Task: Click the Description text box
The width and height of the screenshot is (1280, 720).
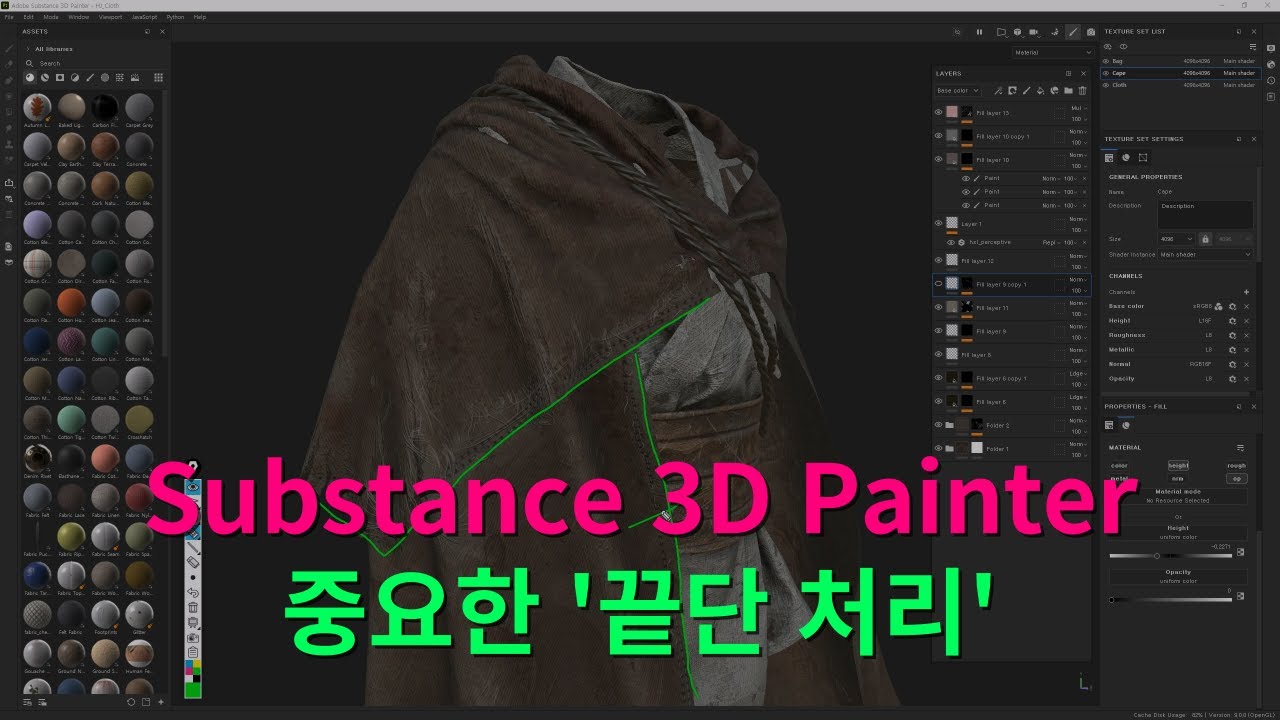Action: [x=1205, y=214]
